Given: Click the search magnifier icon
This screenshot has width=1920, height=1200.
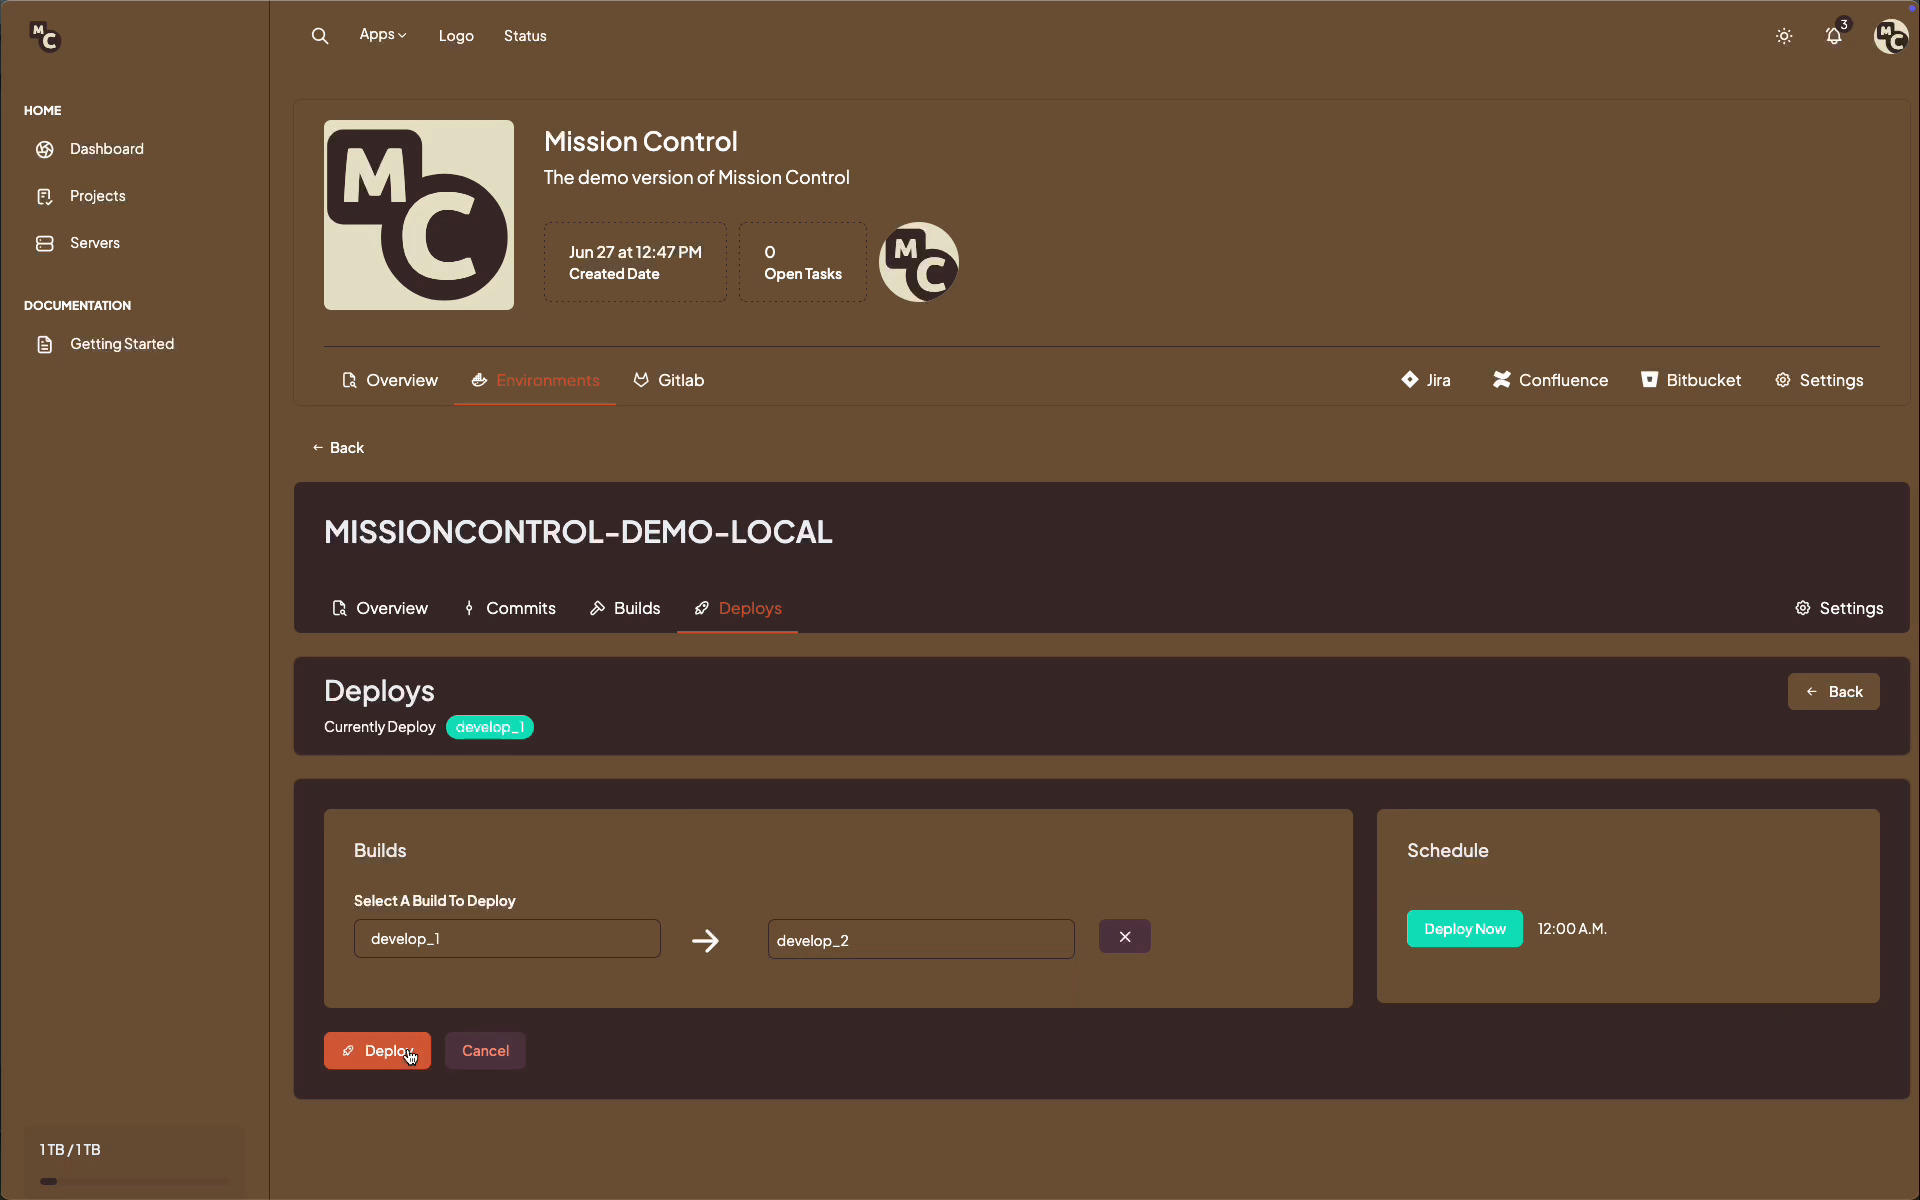Looking at the screenshot, I should 320,36.
